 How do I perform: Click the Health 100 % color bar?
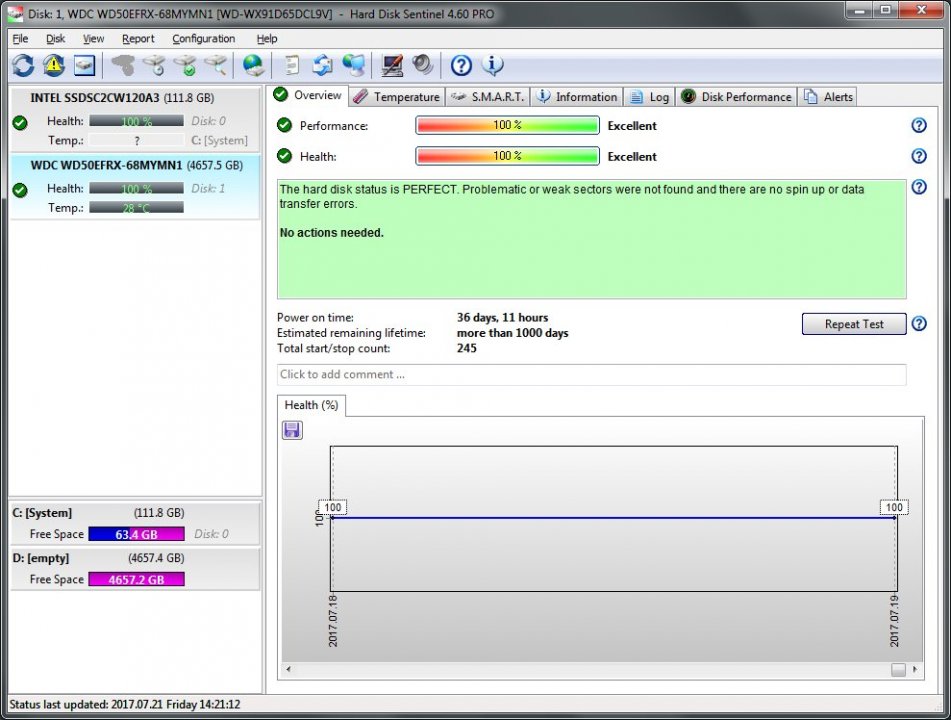[507, 156]
